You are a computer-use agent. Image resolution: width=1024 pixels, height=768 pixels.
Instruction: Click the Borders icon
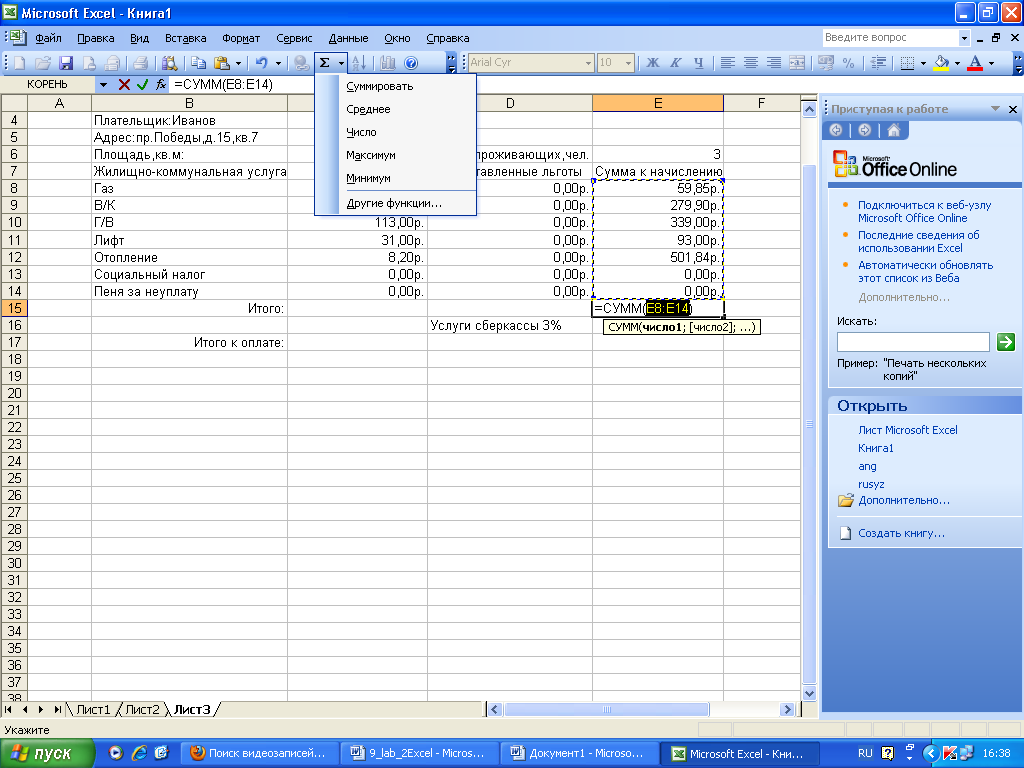click(907, 63)
